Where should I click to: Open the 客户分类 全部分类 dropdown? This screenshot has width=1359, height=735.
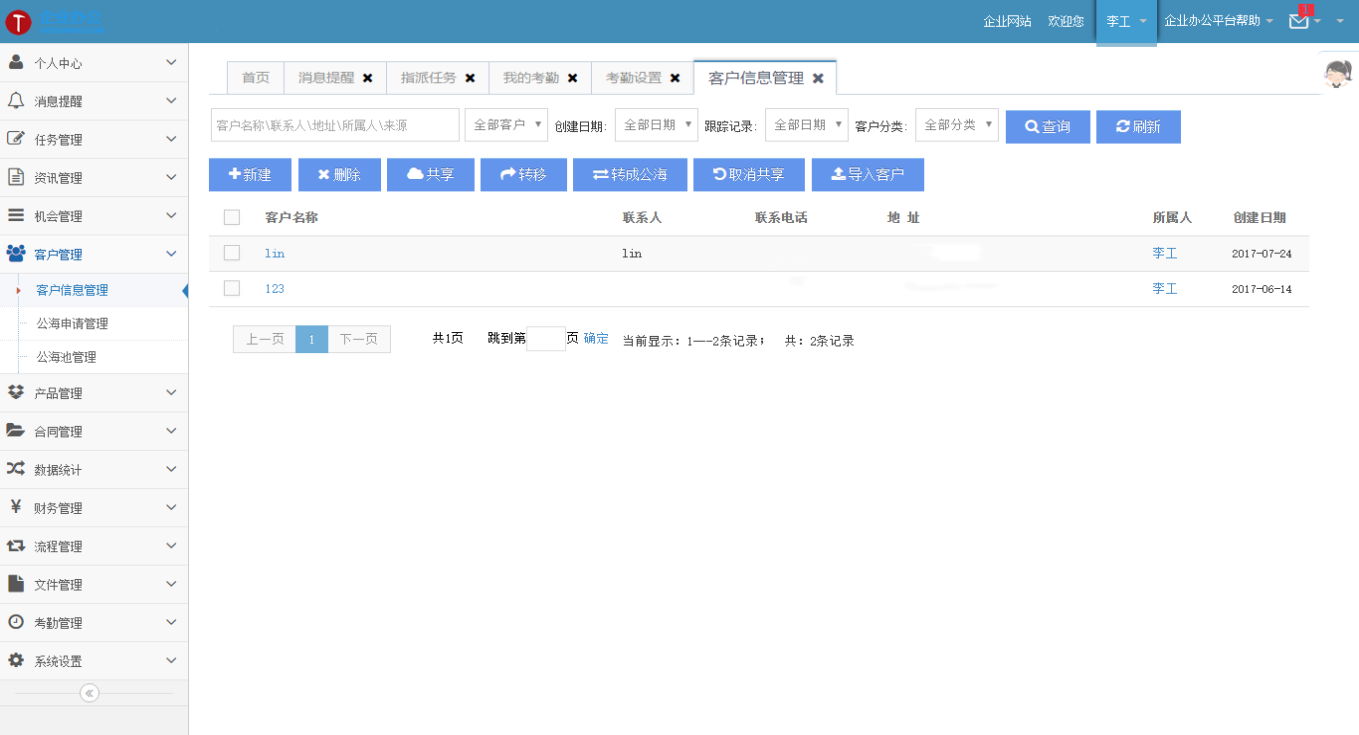click(x=956, y=125)
